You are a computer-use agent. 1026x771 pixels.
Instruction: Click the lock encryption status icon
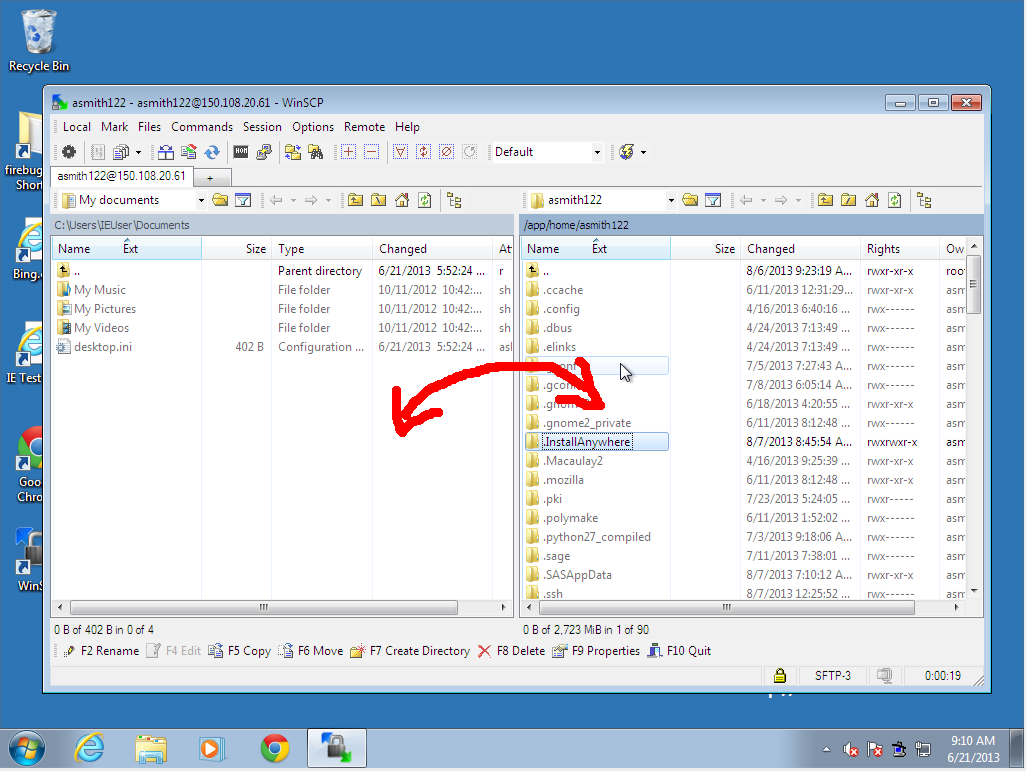779,675
